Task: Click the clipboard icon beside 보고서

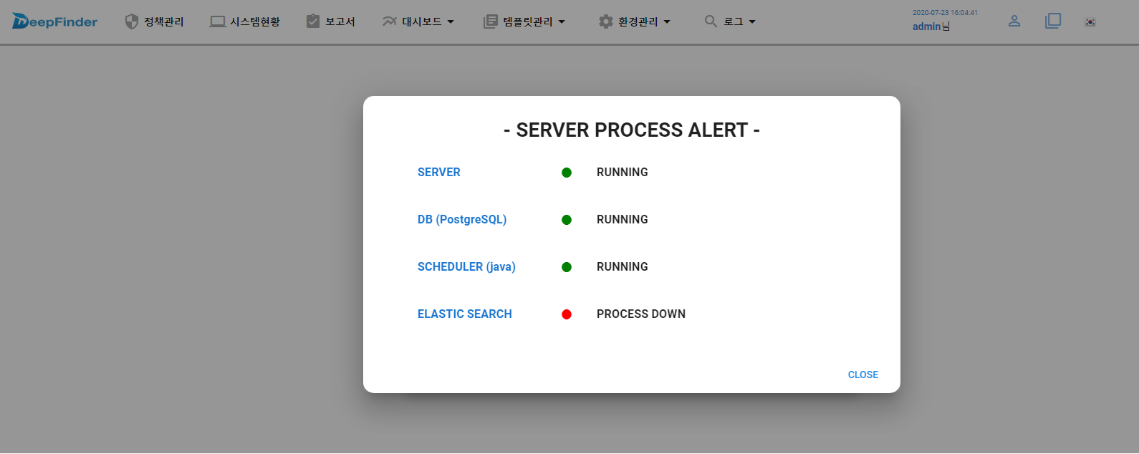Action: [313, 22]
